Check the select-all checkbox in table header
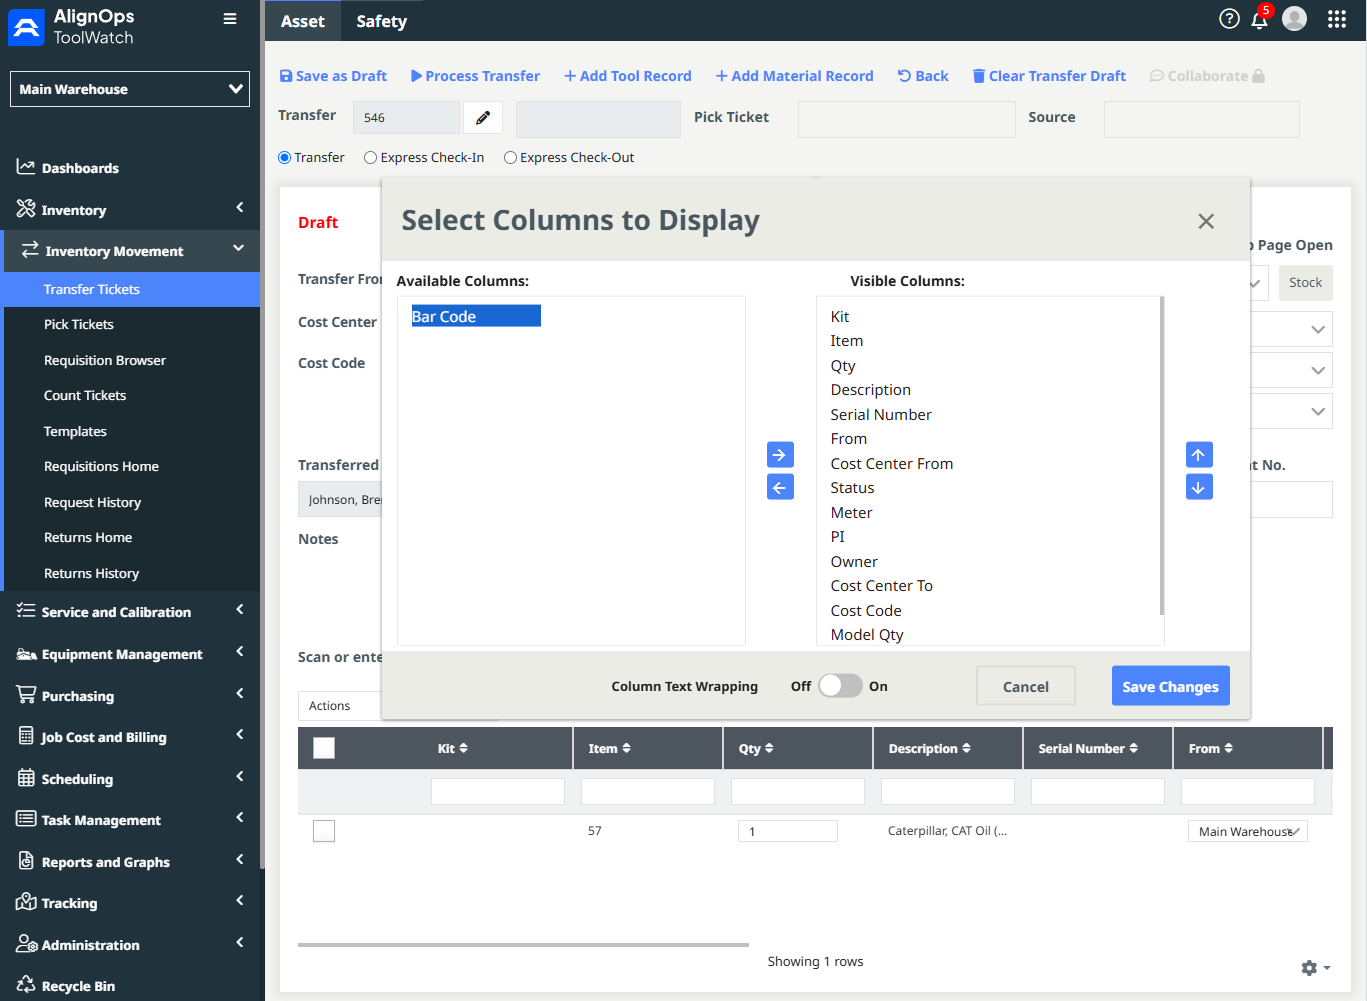 coord(324,748)
